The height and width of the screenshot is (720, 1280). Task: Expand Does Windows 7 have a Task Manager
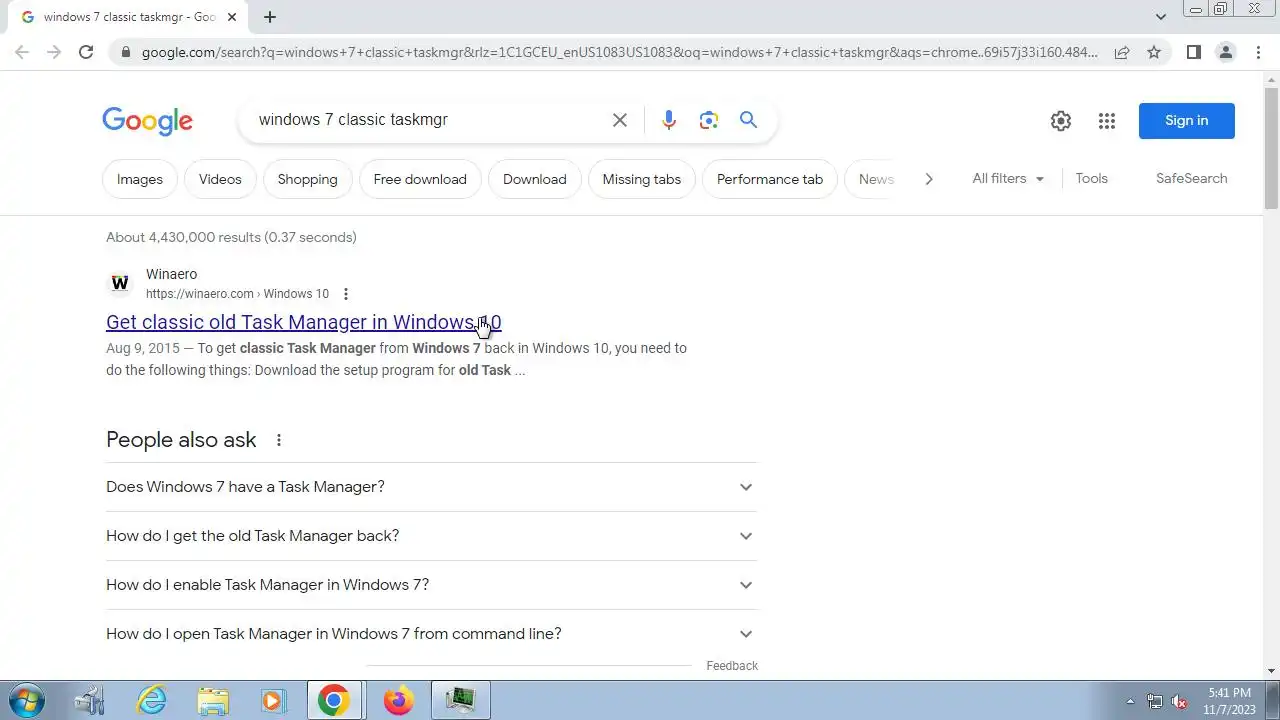[431, 487]
